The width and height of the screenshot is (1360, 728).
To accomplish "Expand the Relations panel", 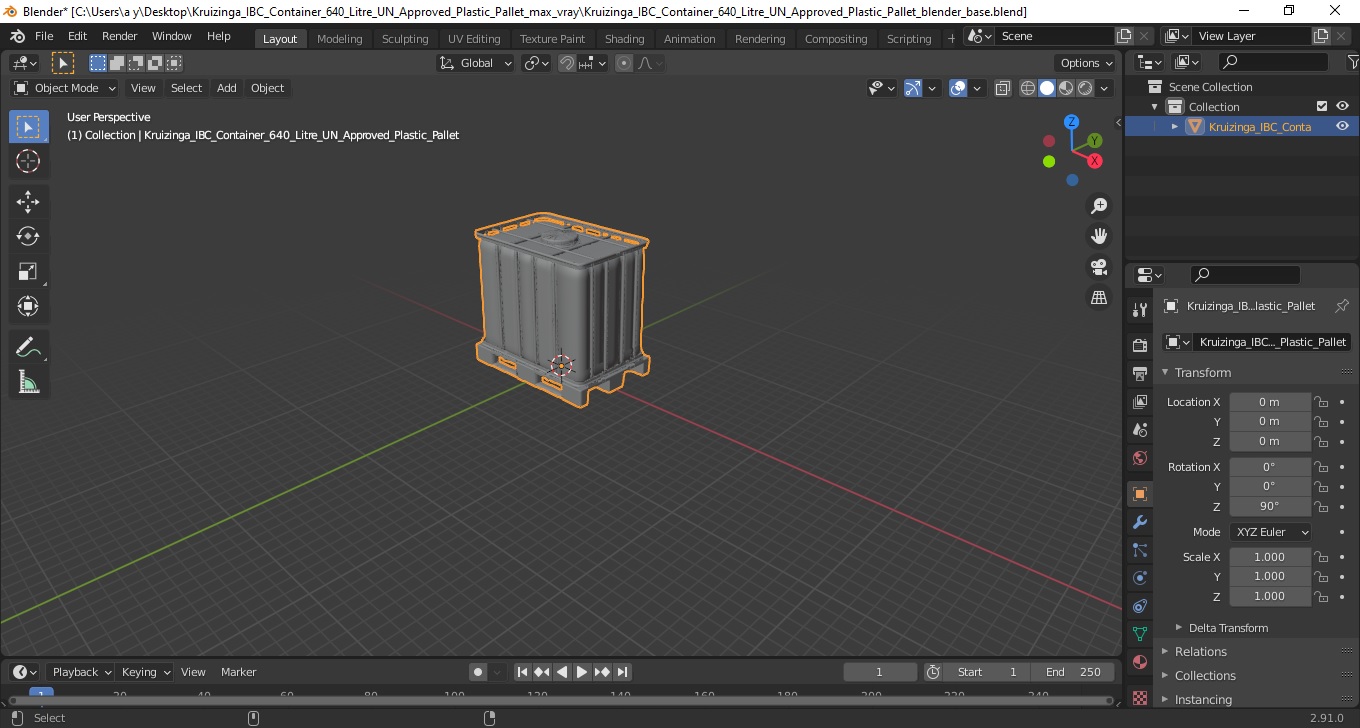I will coord(1200,651).
